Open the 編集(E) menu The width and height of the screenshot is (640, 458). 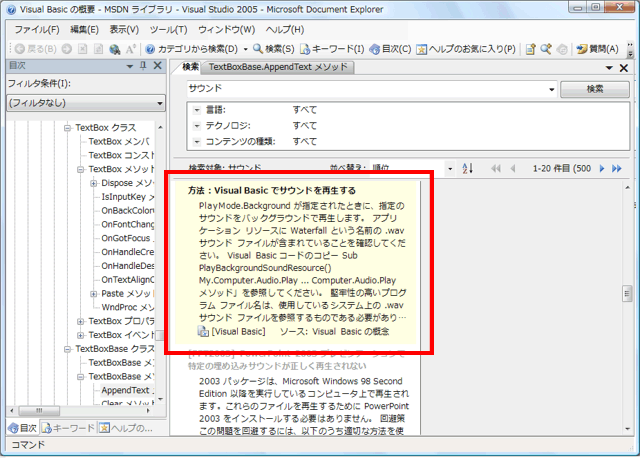(84, 29)
